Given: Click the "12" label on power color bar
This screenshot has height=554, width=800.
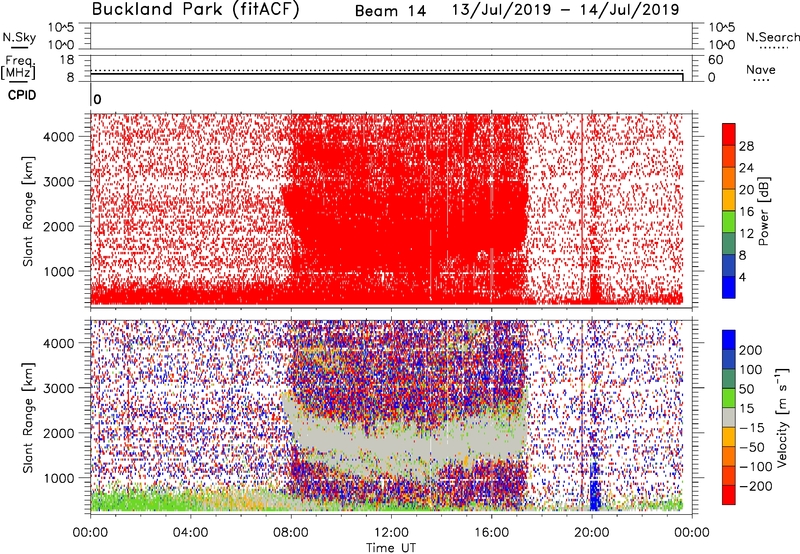Looking at the screenshot, I should pyautogui.click(x=746, y=234).
